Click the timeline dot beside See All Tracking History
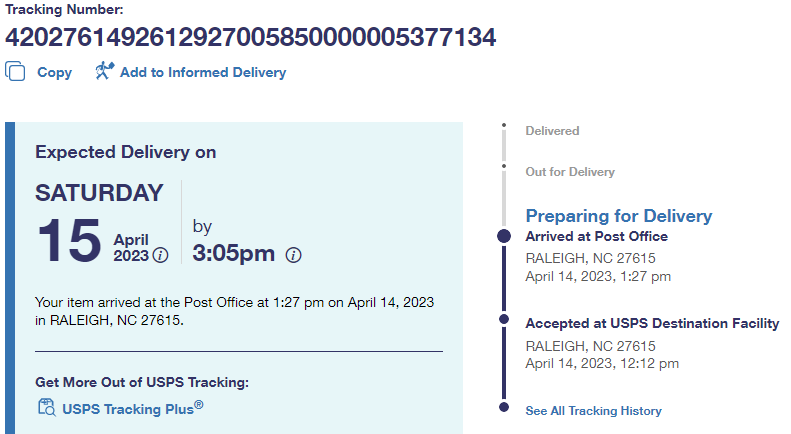Viewport: 791px width, 434px height. 504,407
